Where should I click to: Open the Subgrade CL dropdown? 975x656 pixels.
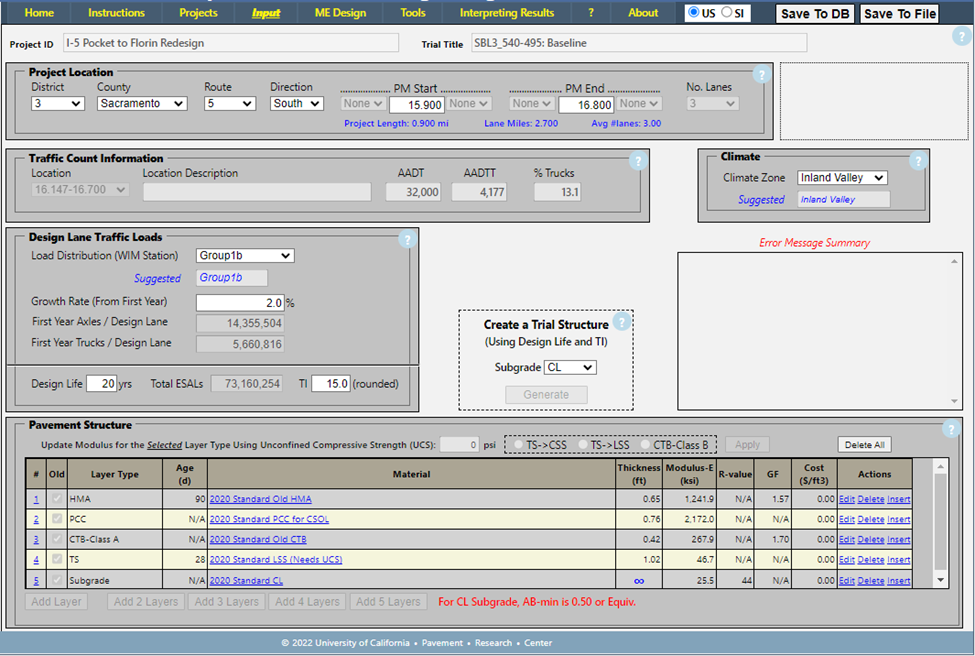pyautogui.click(x=570, y=367)
